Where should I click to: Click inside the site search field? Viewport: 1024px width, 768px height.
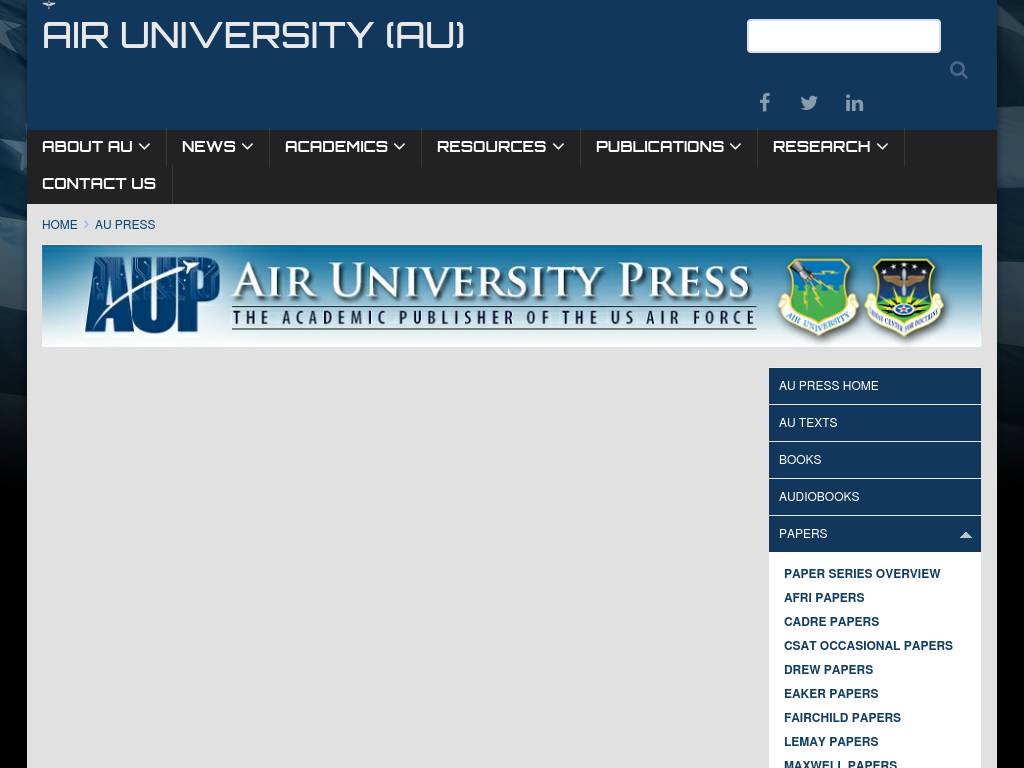843,36
